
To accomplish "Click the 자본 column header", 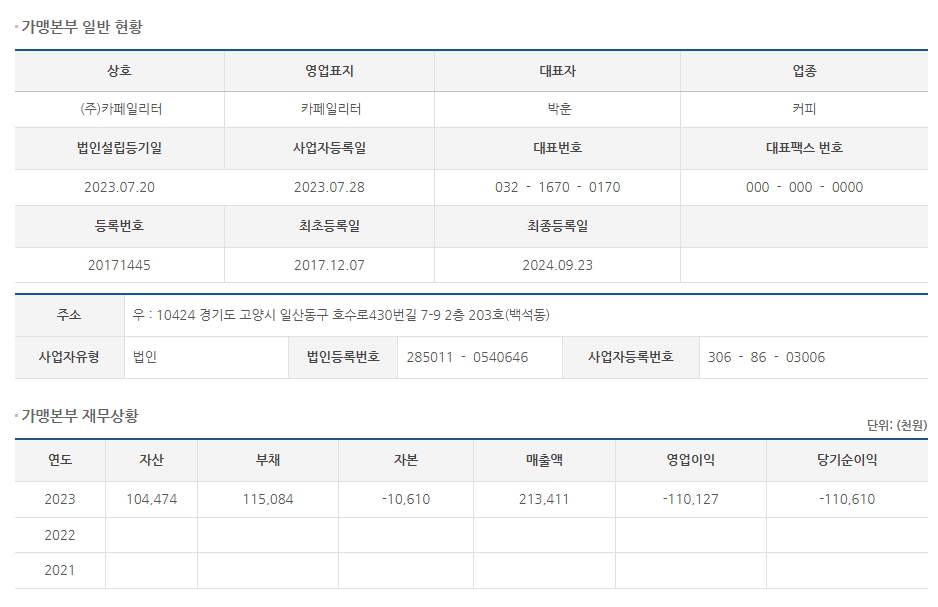I will point(406,460).
